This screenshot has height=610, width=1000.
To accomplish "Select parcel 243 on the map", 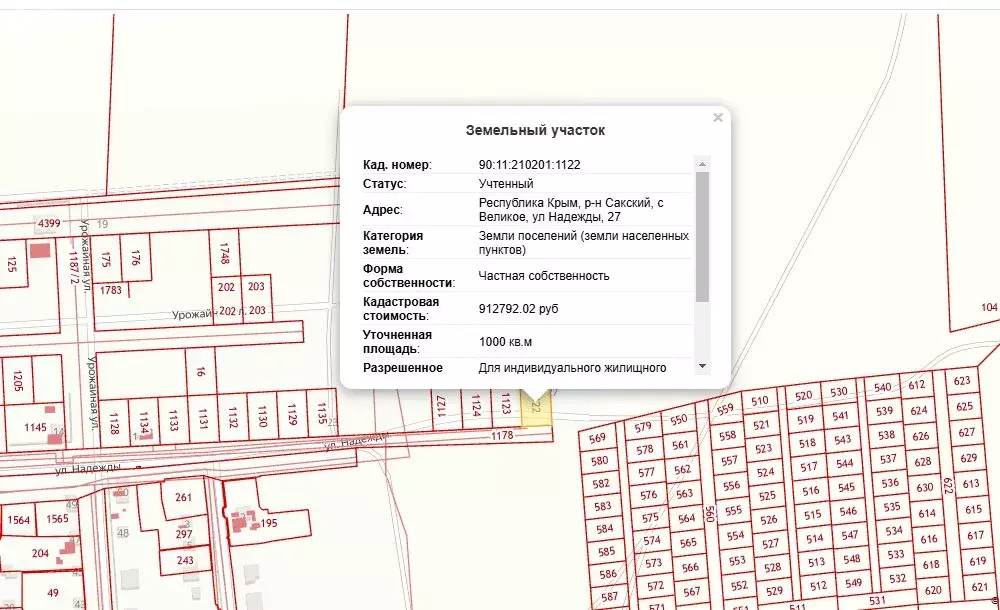I will tap(185, 560).
